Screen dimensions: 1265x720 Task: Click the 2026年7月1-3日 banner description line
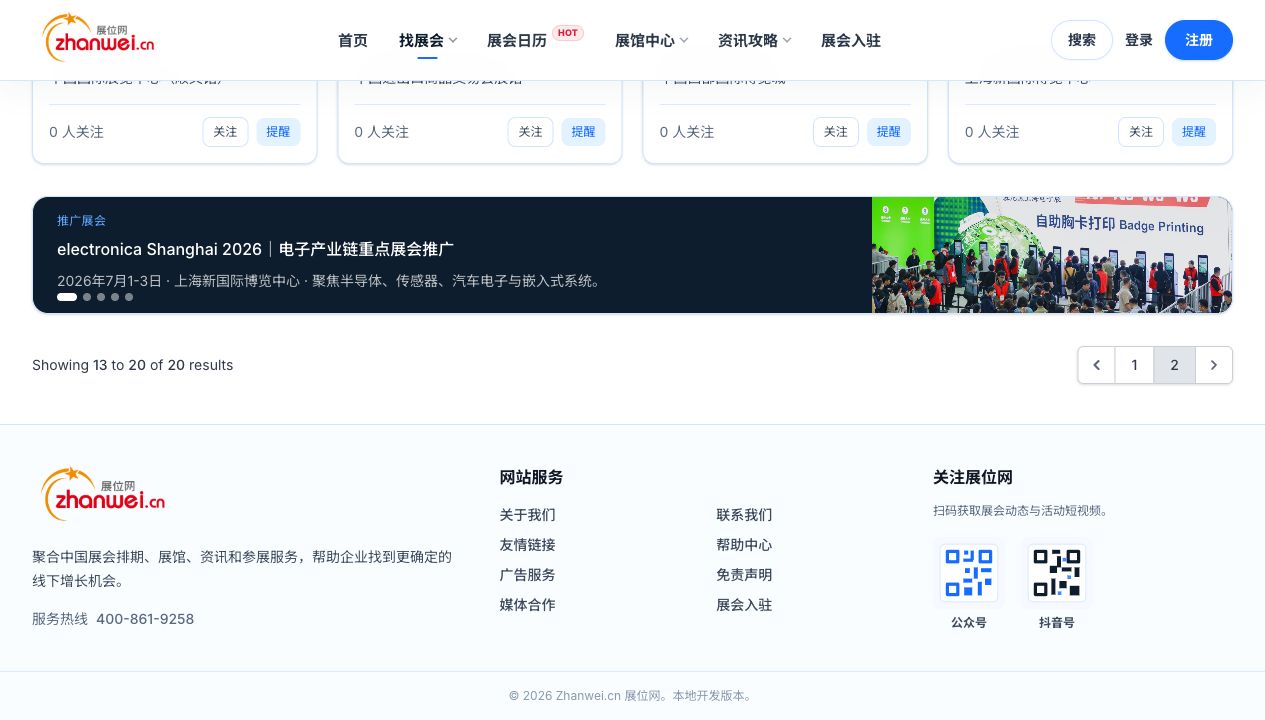click(331, 281)
